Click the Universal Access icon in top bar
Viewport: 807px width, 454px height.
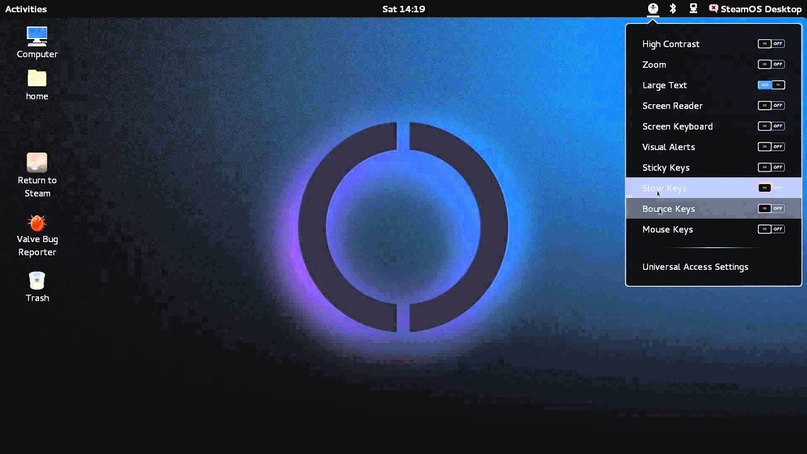tap(653, 9)
